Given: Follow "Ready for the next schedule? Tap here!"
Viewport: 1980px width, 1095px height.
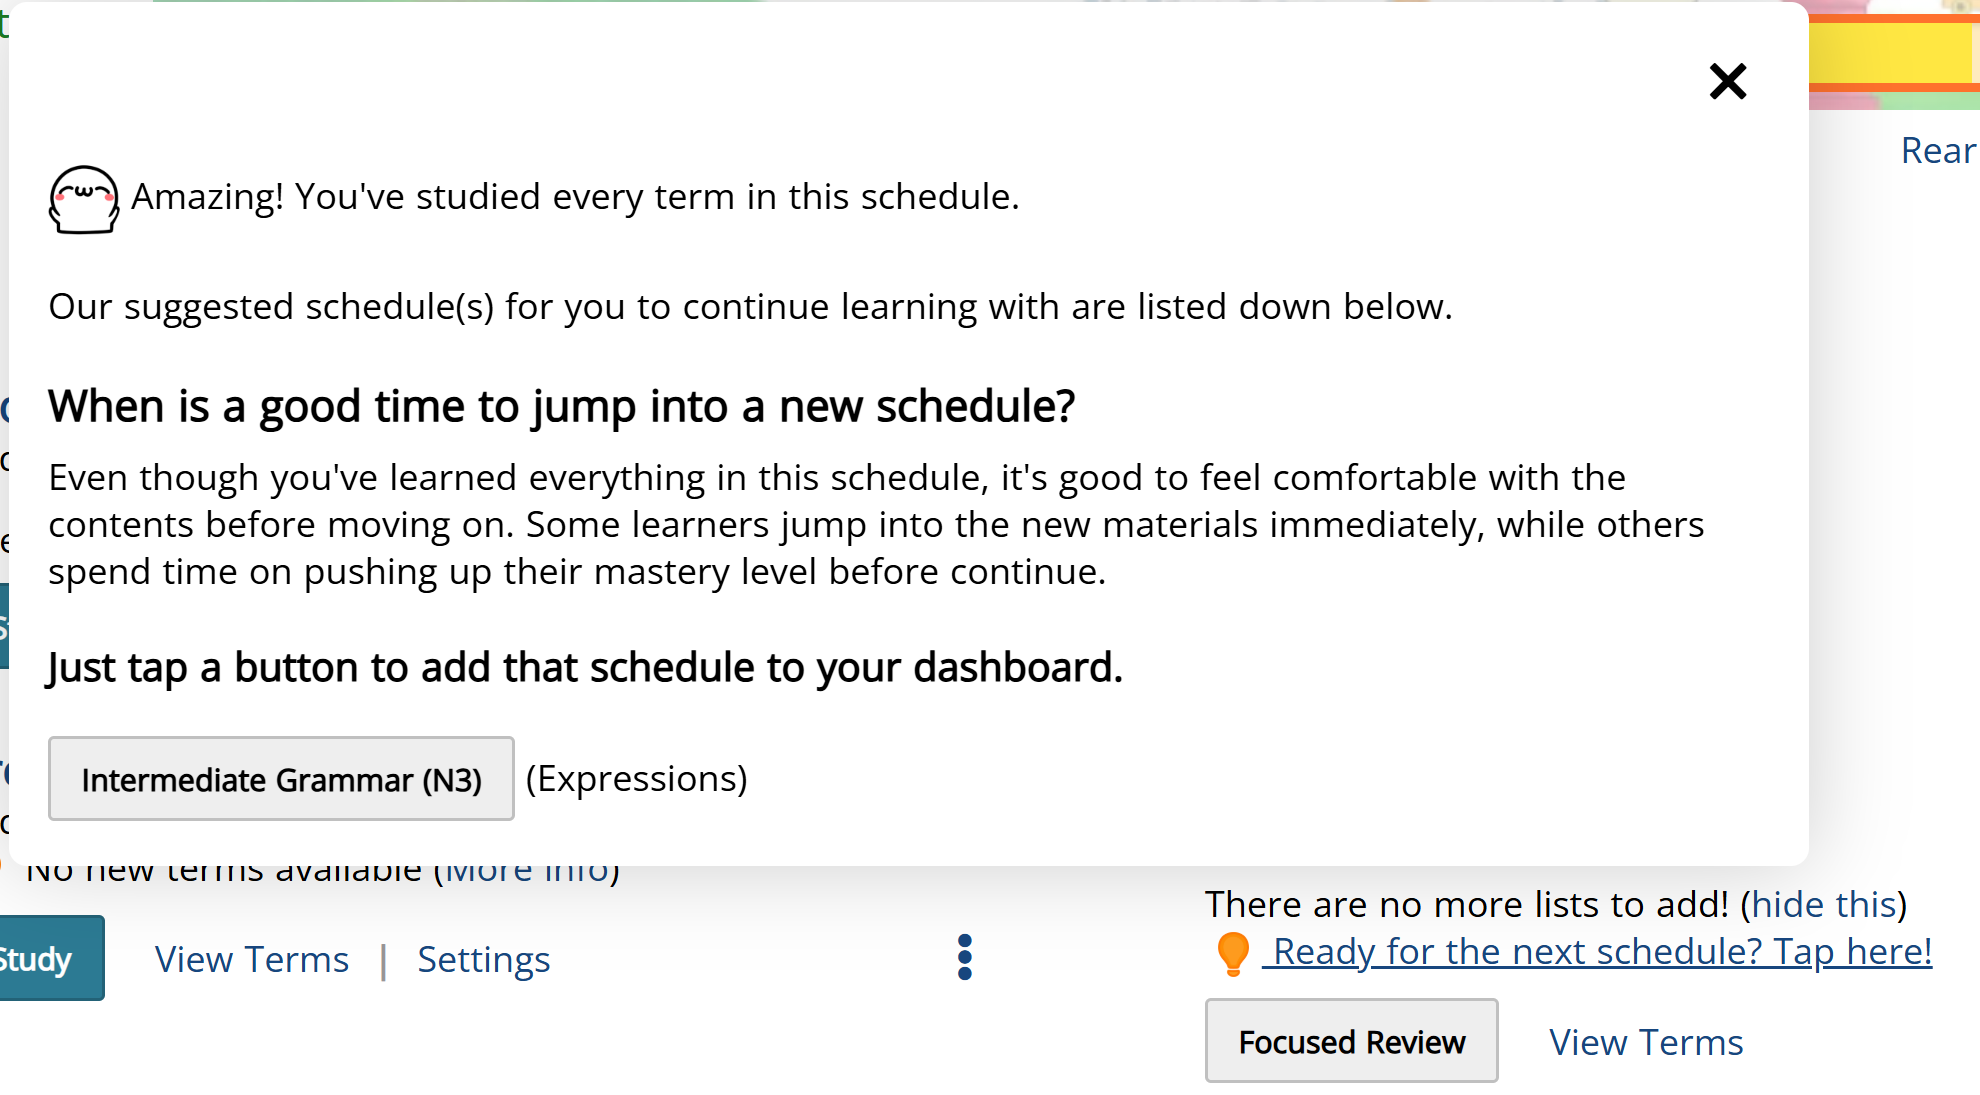Looking at the screenshot, I should (1601, 952).
